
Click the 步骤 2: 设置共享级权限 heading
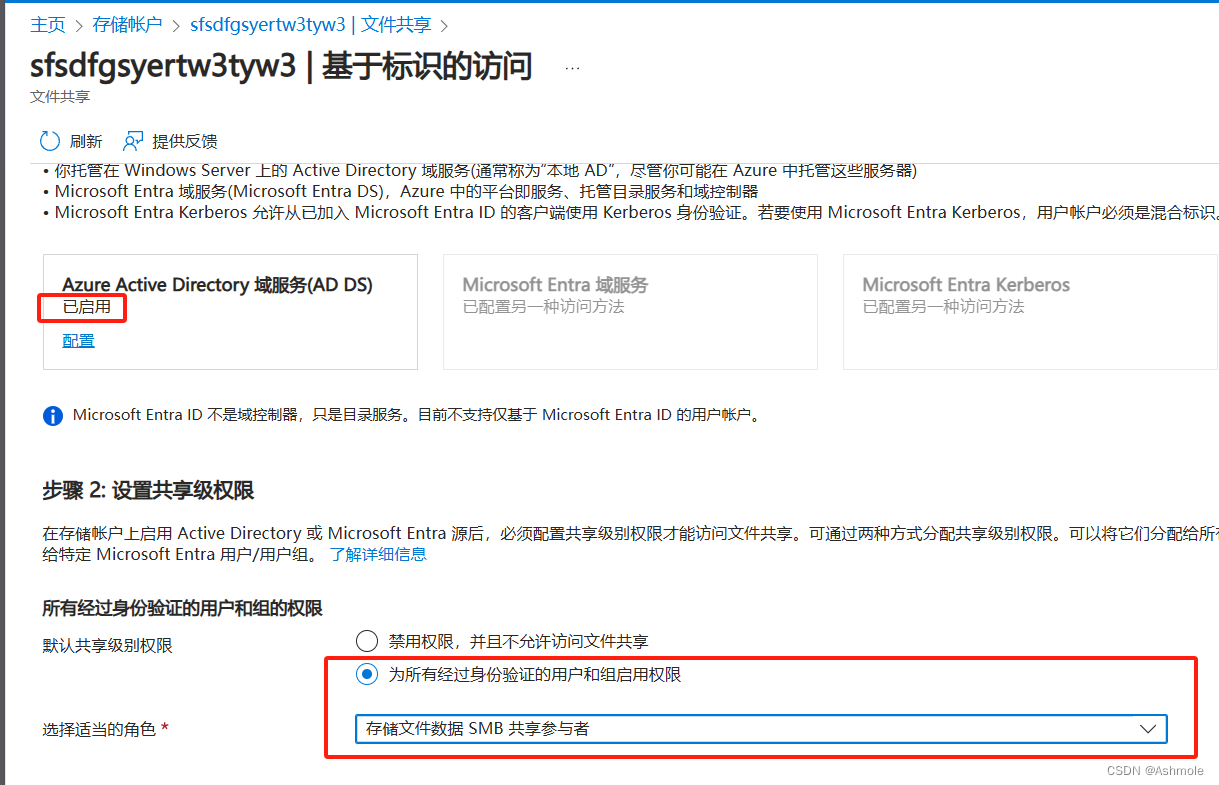point(148,490)
